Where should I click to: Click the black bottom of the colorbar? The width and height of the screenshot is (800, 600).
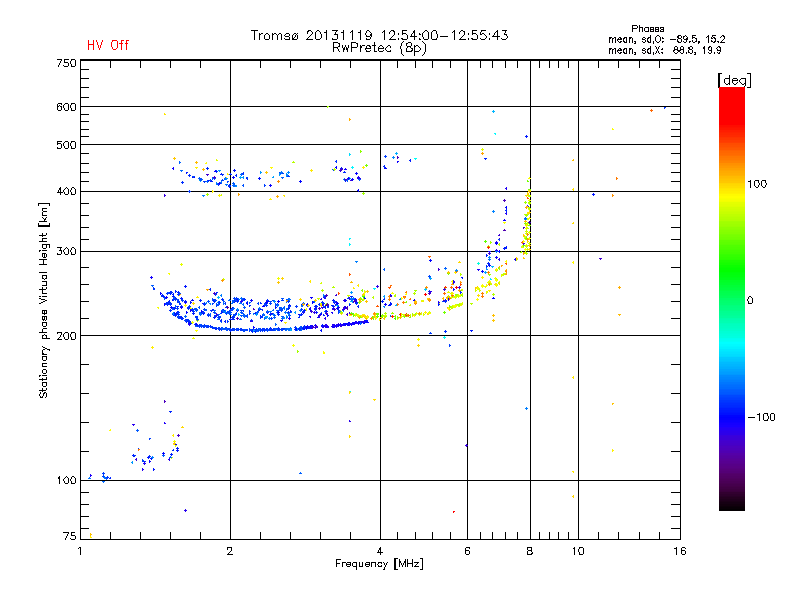(x=732, y=503)
